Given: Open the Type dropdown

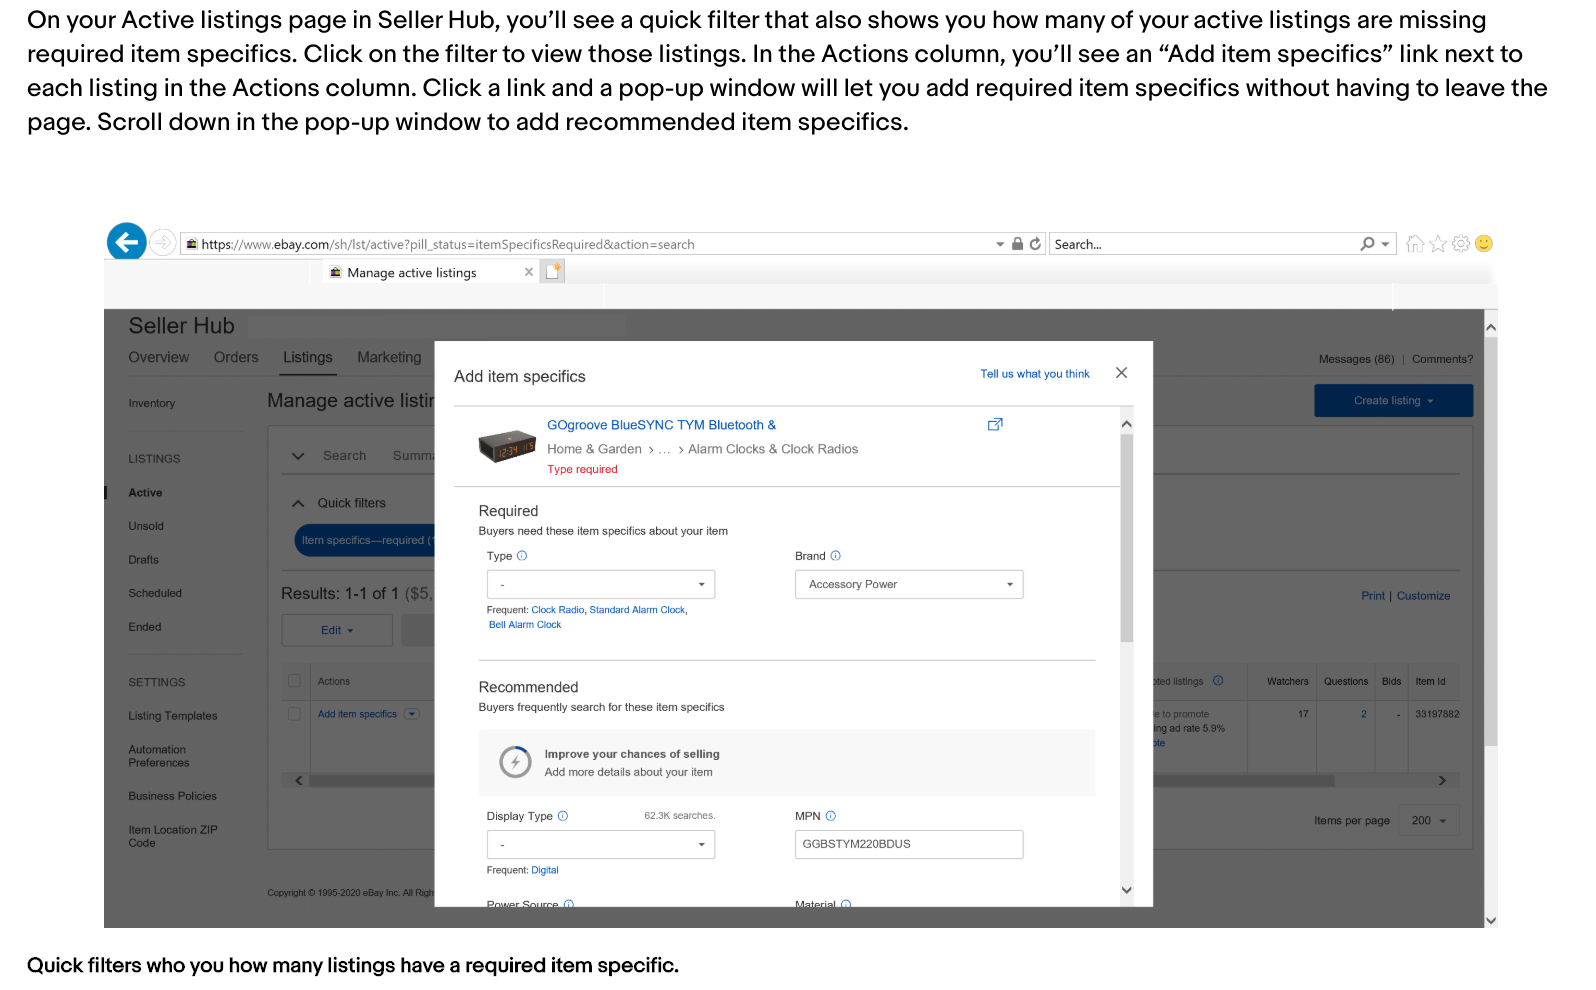Looking at the screenshot, I should pyautogui.click(x=600, y=585).
